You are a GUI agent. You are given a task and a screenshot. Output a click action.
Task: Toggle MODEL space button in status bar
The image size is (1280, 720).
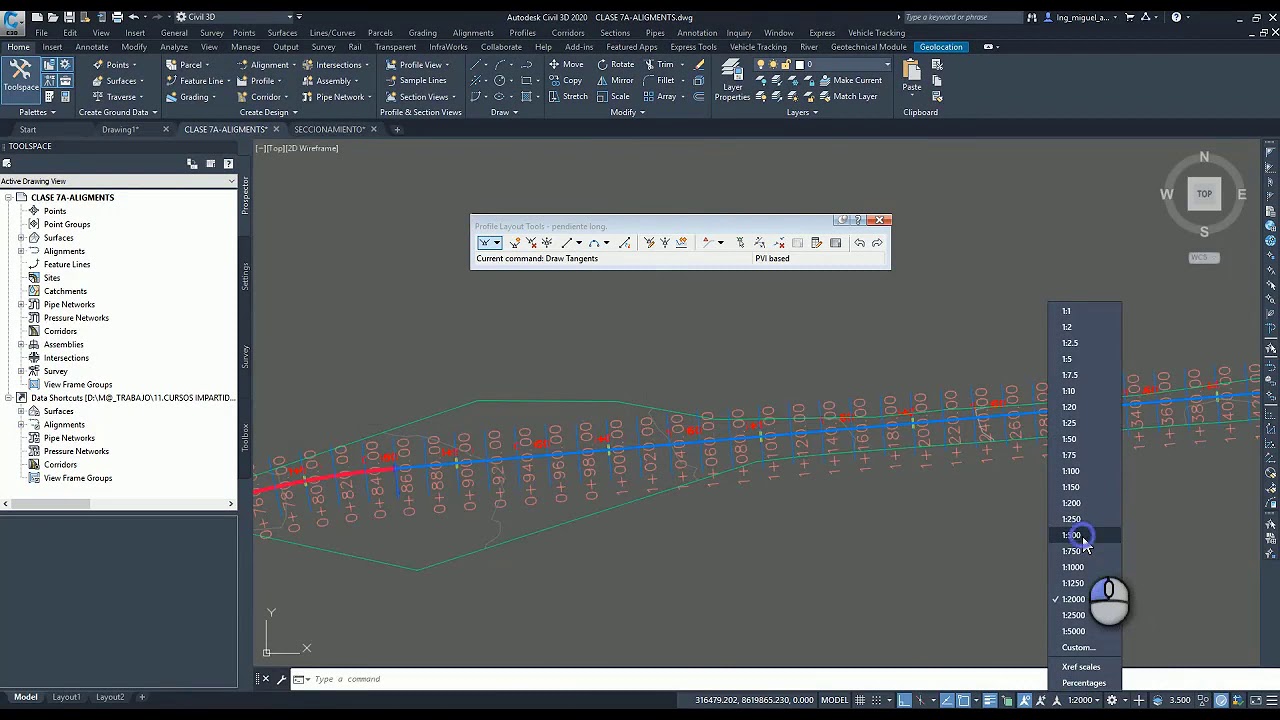tap(835, 700)
